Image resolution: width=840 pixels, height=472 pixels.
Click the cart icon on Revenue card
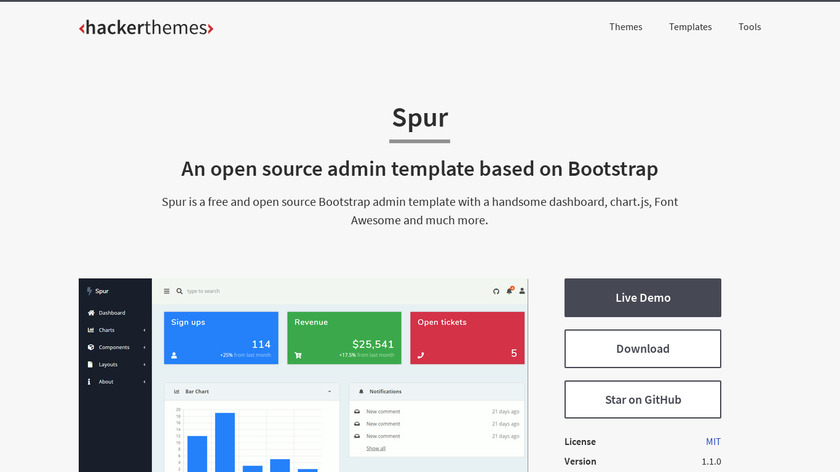(298, 355)
